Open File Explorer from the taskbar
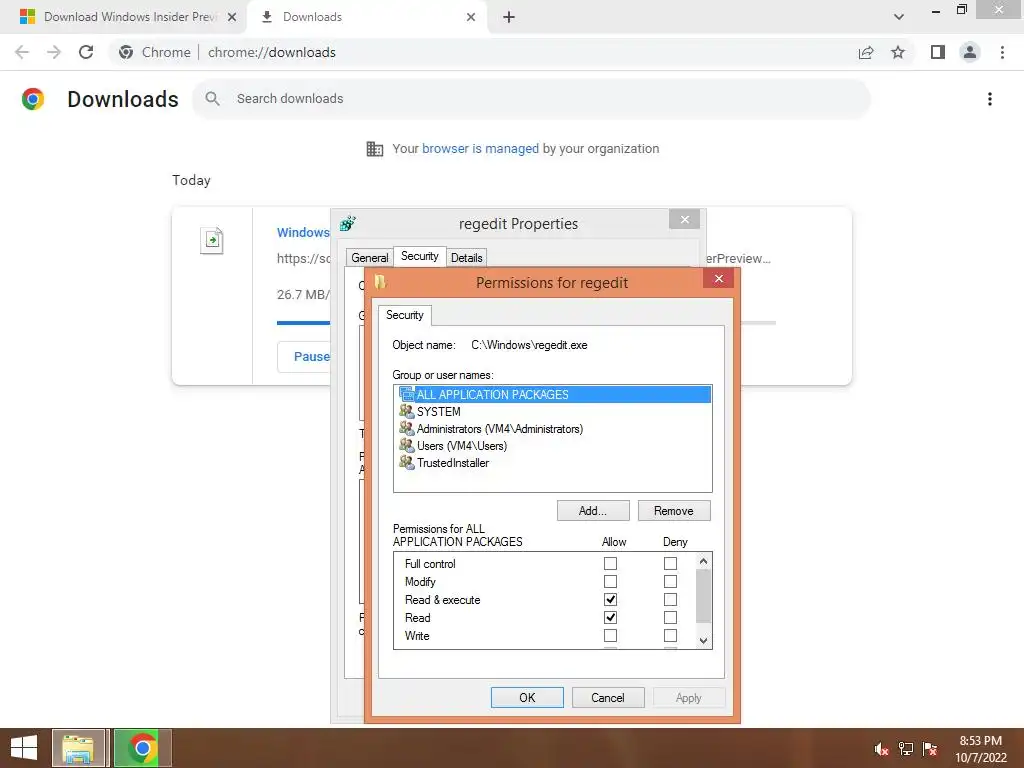Image resolution: width=1024 pixels, height=768 pixels. pyautogui.click(x=78, y=748)
